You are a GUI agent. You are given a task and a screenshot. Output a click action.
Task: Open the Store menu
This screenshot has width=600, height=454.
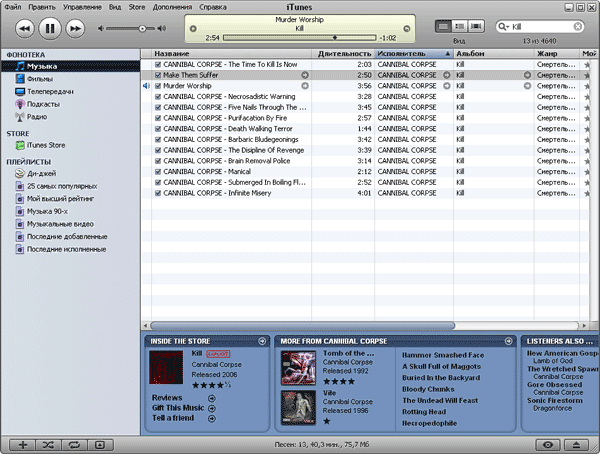tap(137, 7)
